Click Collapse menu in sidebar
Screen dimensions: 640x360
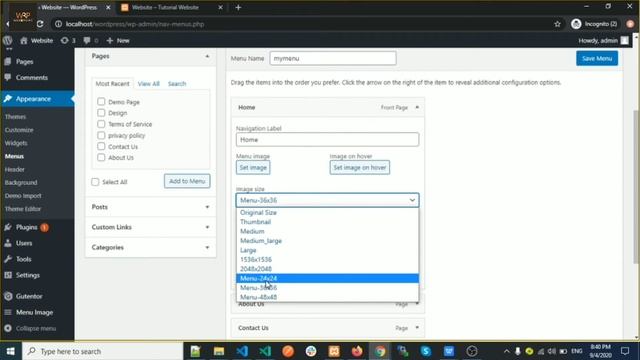tap(37, 328)
